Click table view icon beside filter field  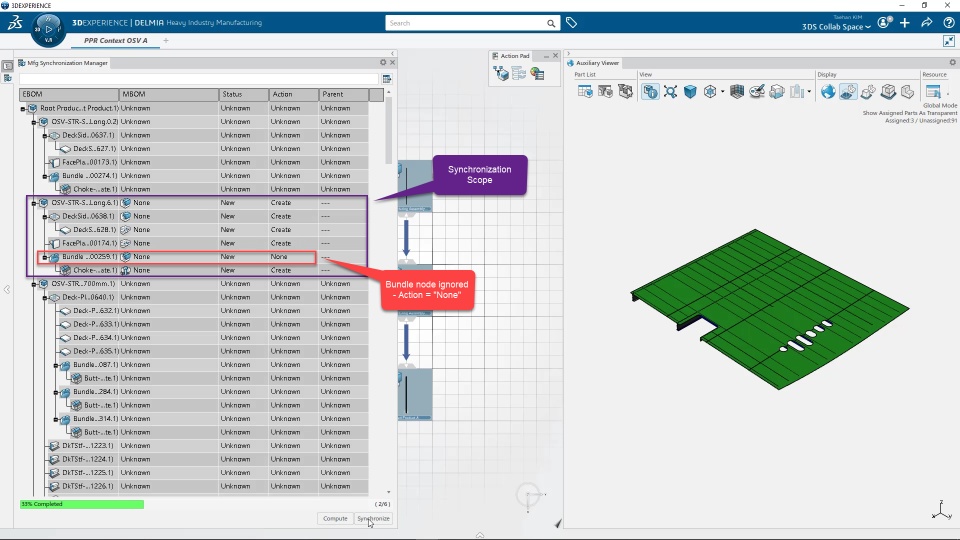click(387, 79)
